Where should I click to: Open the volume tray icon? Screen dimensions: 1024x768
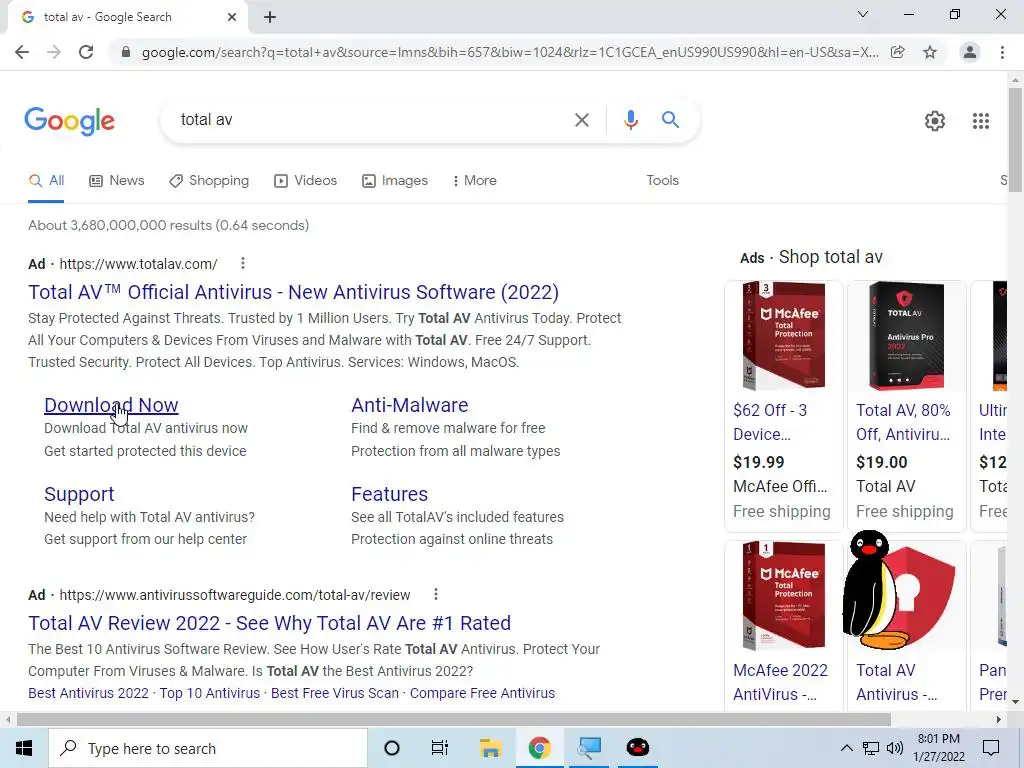[895, 748]
